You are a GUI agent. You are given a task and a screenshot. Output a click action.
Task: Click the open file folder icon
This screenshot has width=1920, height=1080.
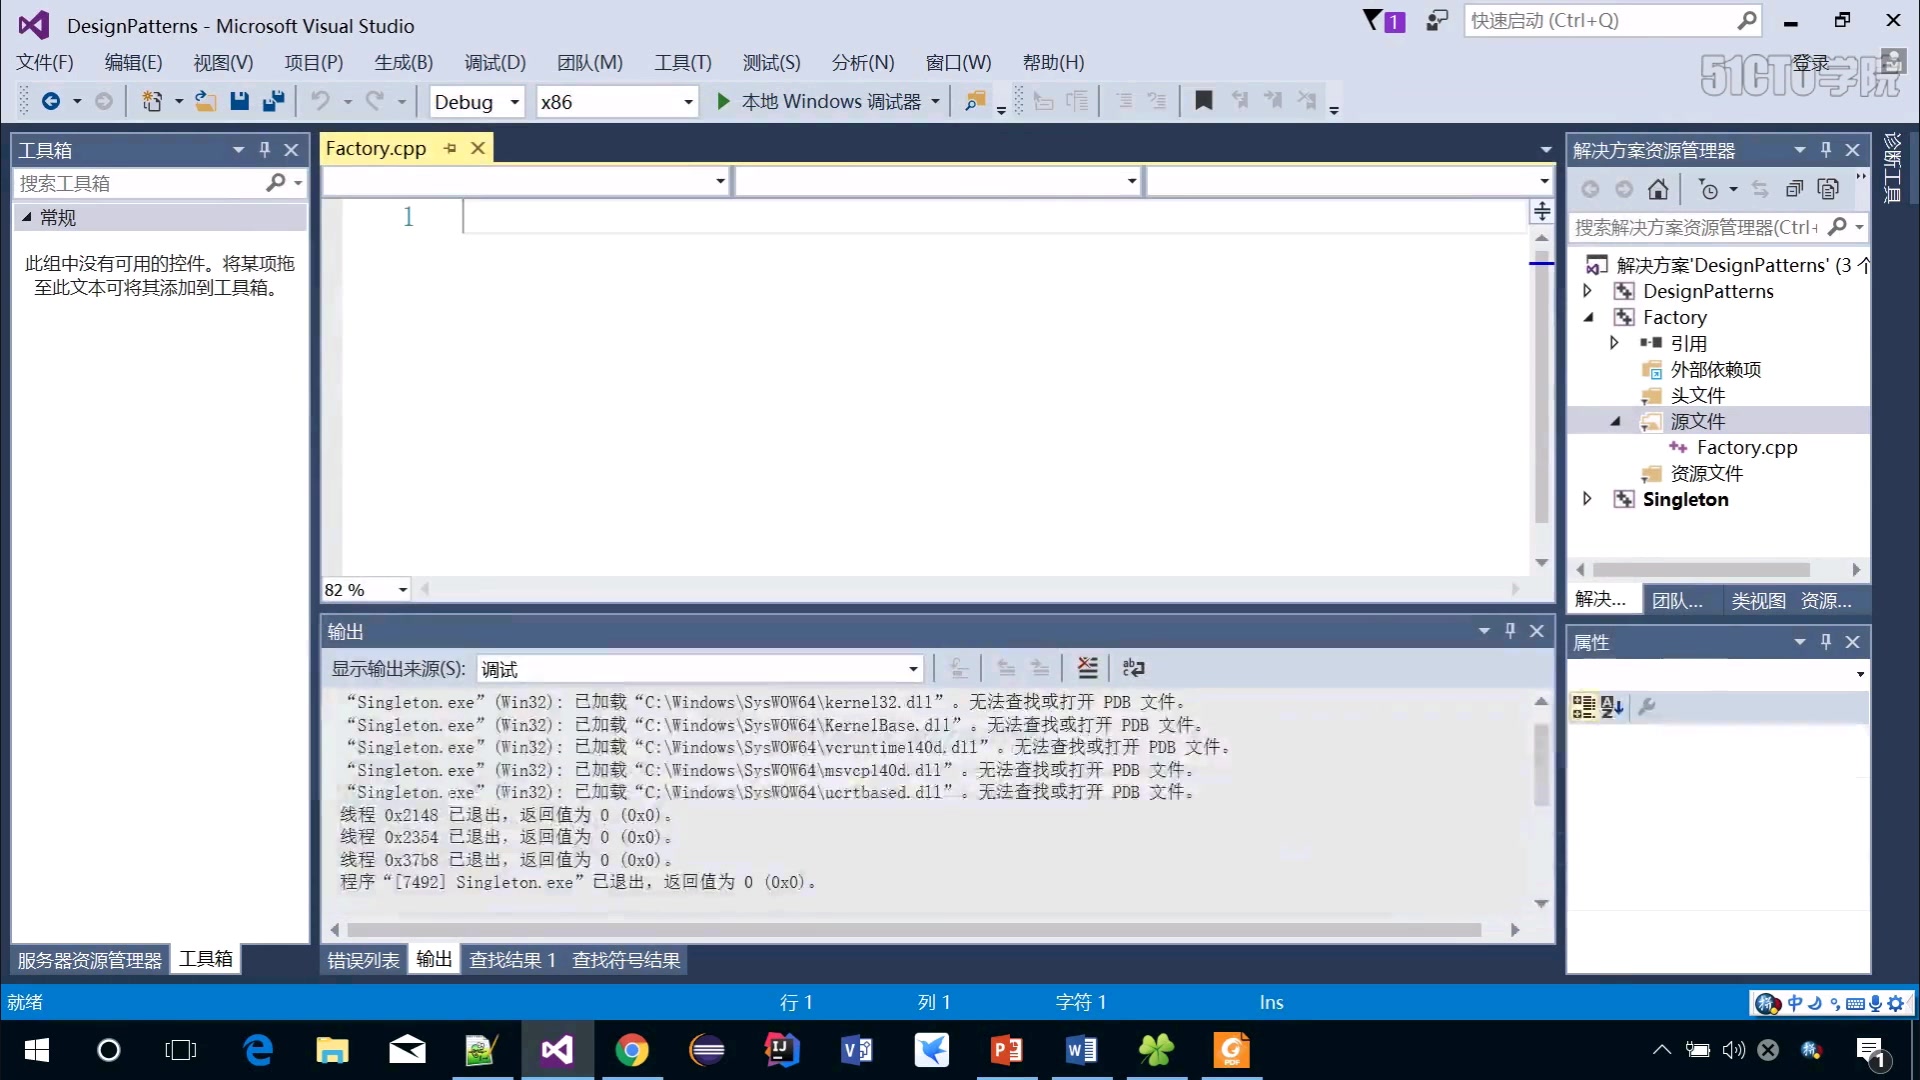click(x=205, y=101)
